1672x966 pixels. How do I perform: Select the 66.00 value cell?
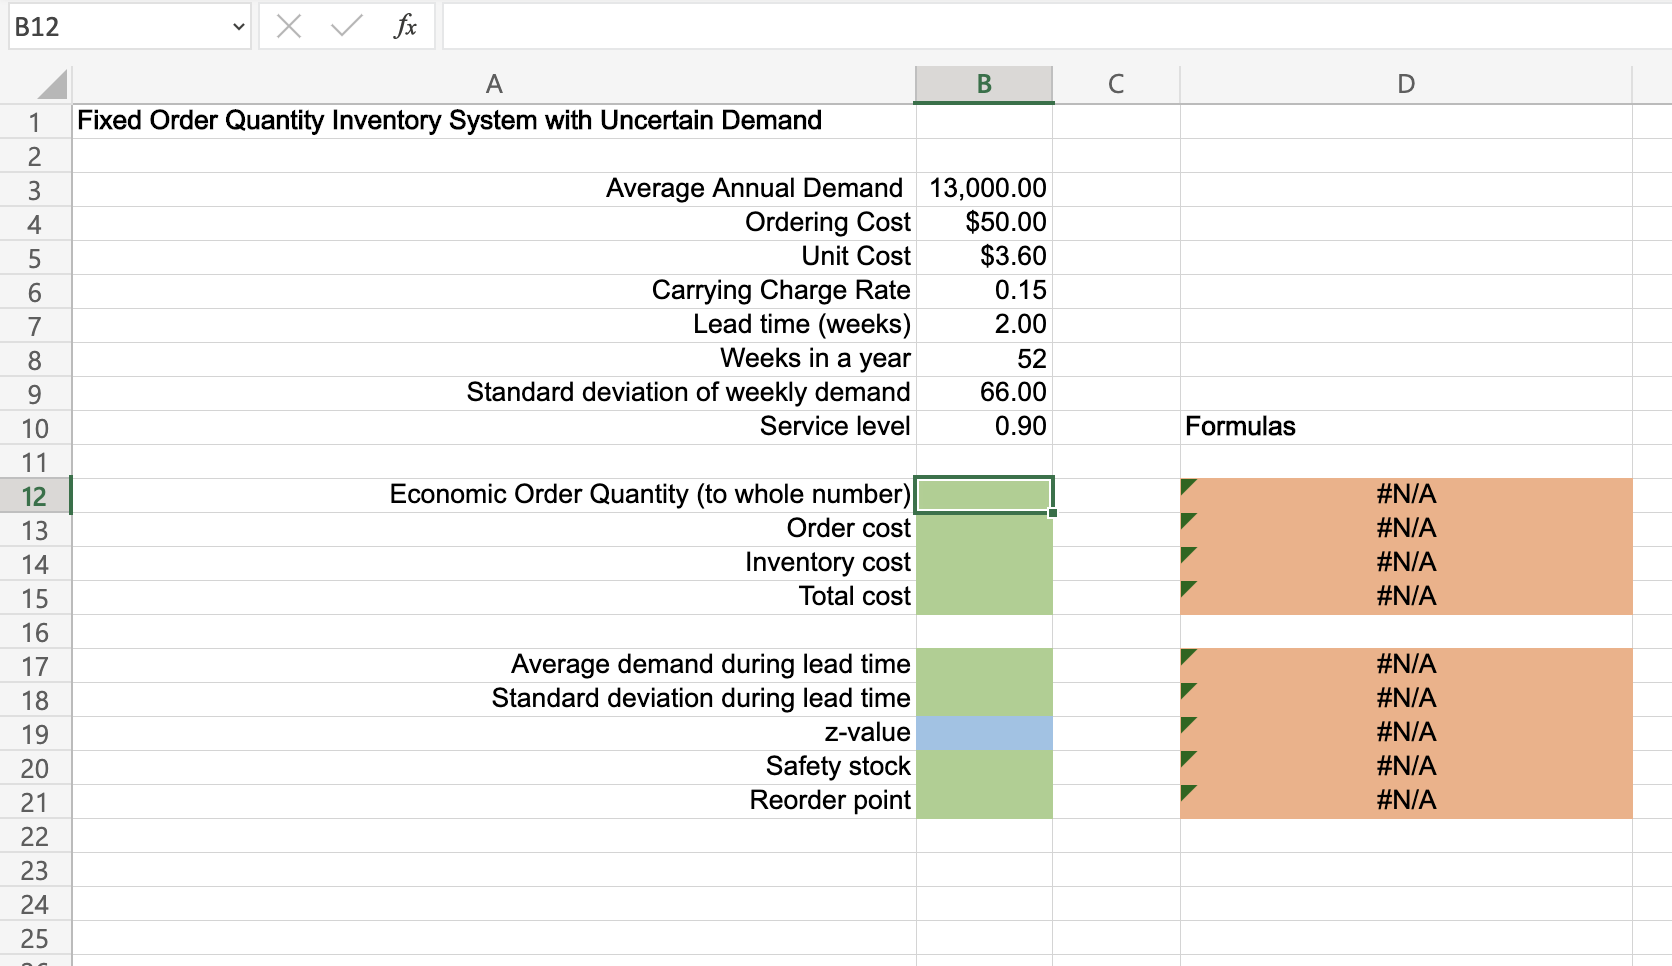coord(984,393)
